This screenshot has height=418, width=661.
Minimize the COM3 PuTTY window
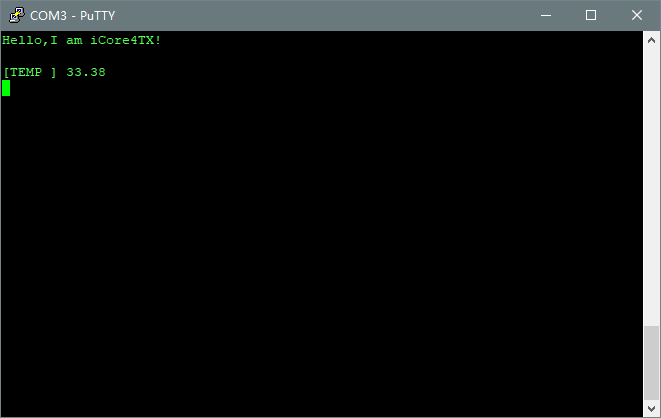(546, 15)
